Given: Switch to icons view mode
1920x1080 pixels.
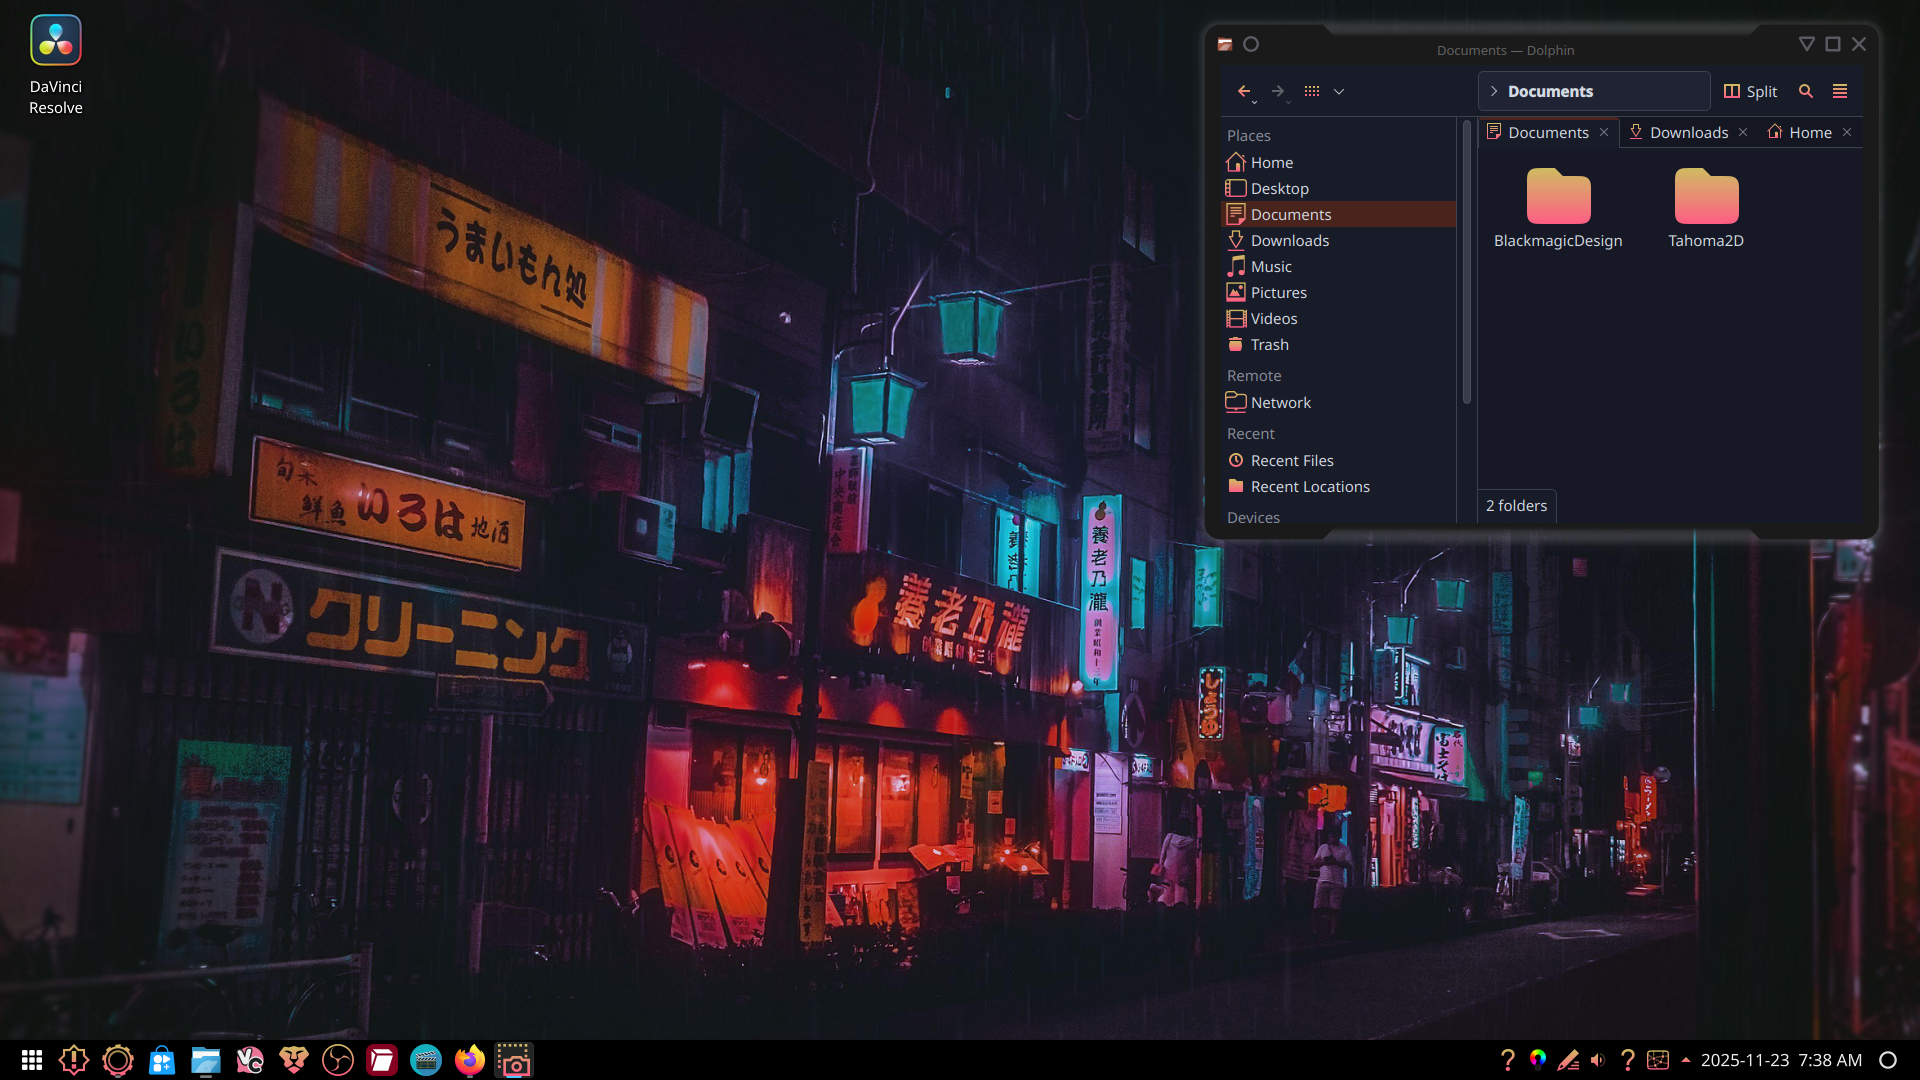Looking at the screenshot, I should click(x=1312, y=91).
